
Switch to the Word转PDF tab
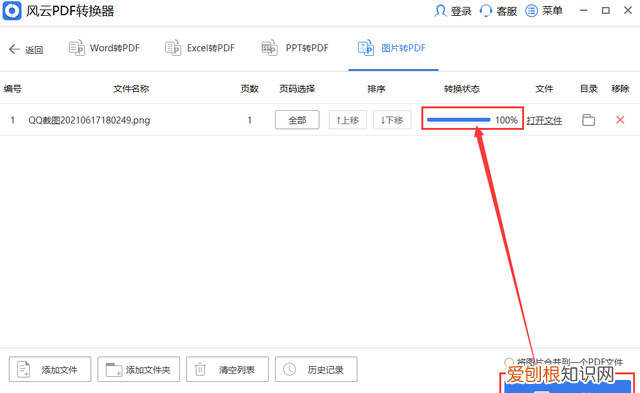[104, 48]
